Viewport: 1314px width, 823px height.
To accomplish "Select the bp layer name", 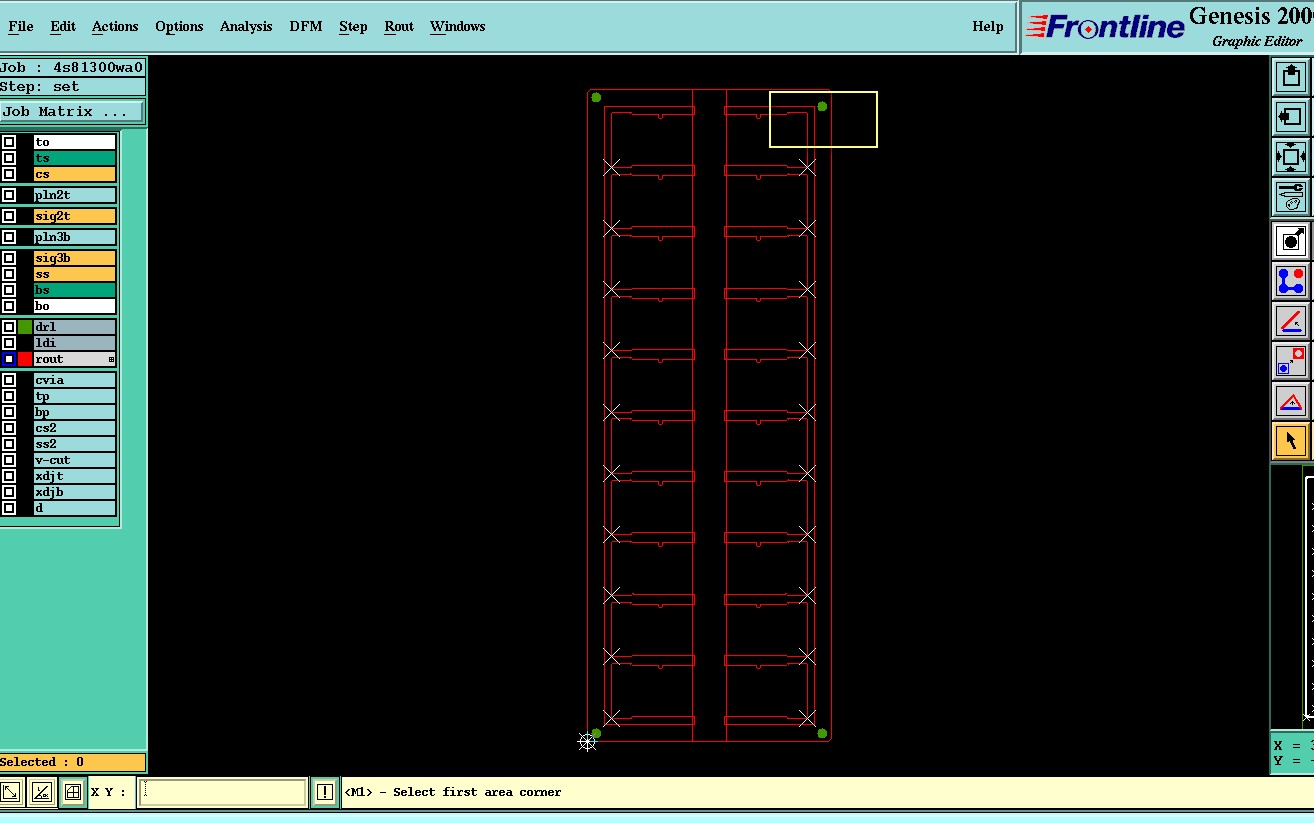I will (75, 412).
